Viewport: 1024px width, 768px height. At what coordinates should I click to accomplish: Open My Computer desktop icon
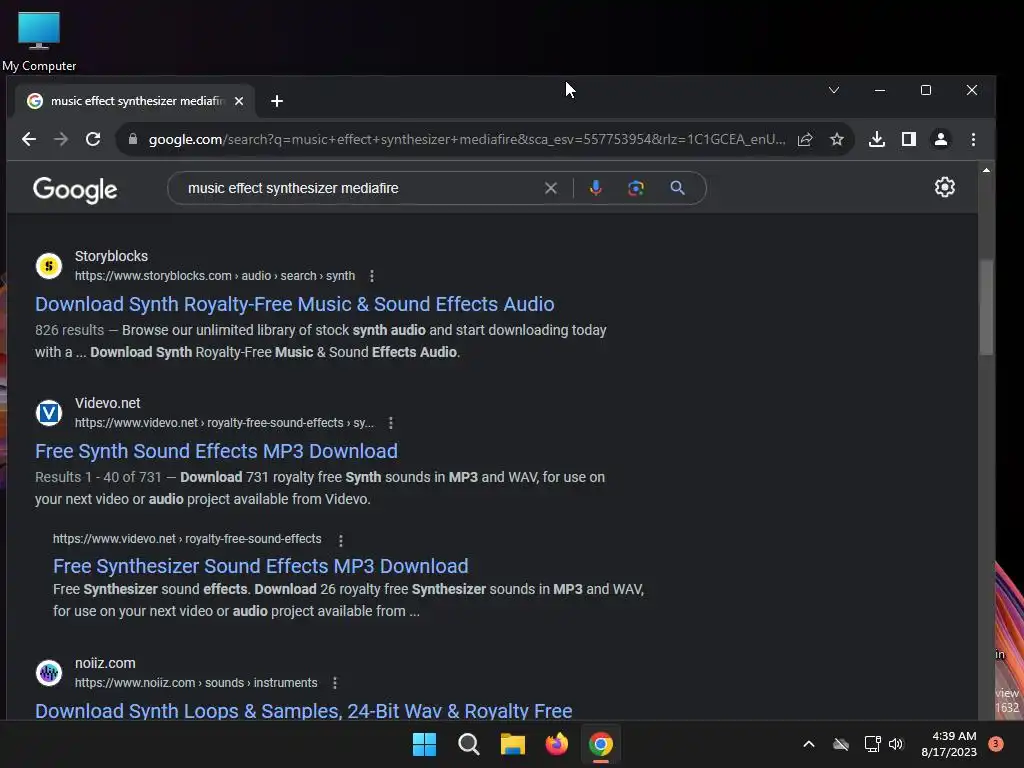(39, 41)
